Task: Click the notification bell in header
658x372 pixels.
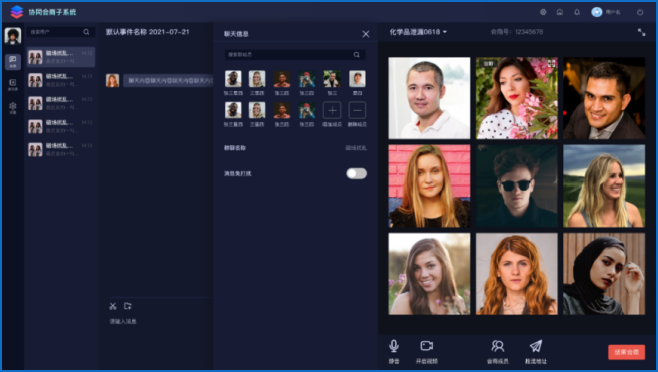Action: tap(577, 12)
